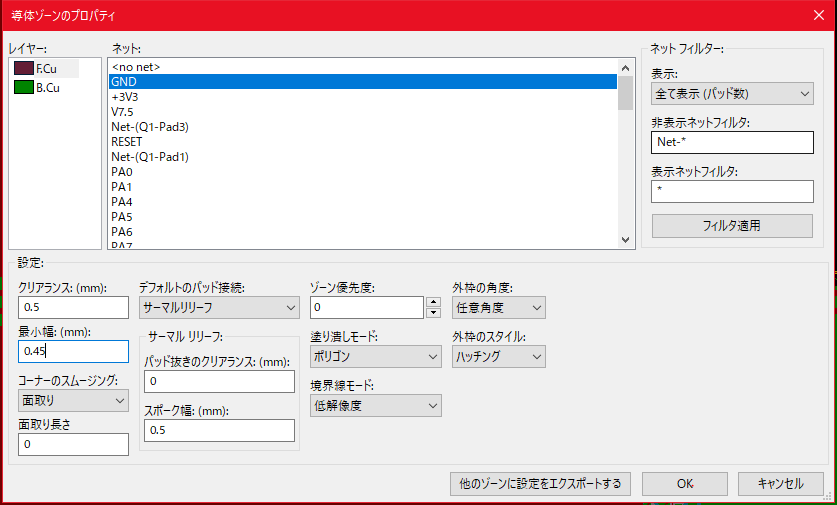
Task: Click the ゾーン優先度 value field
Action: (x=367, y=307)
